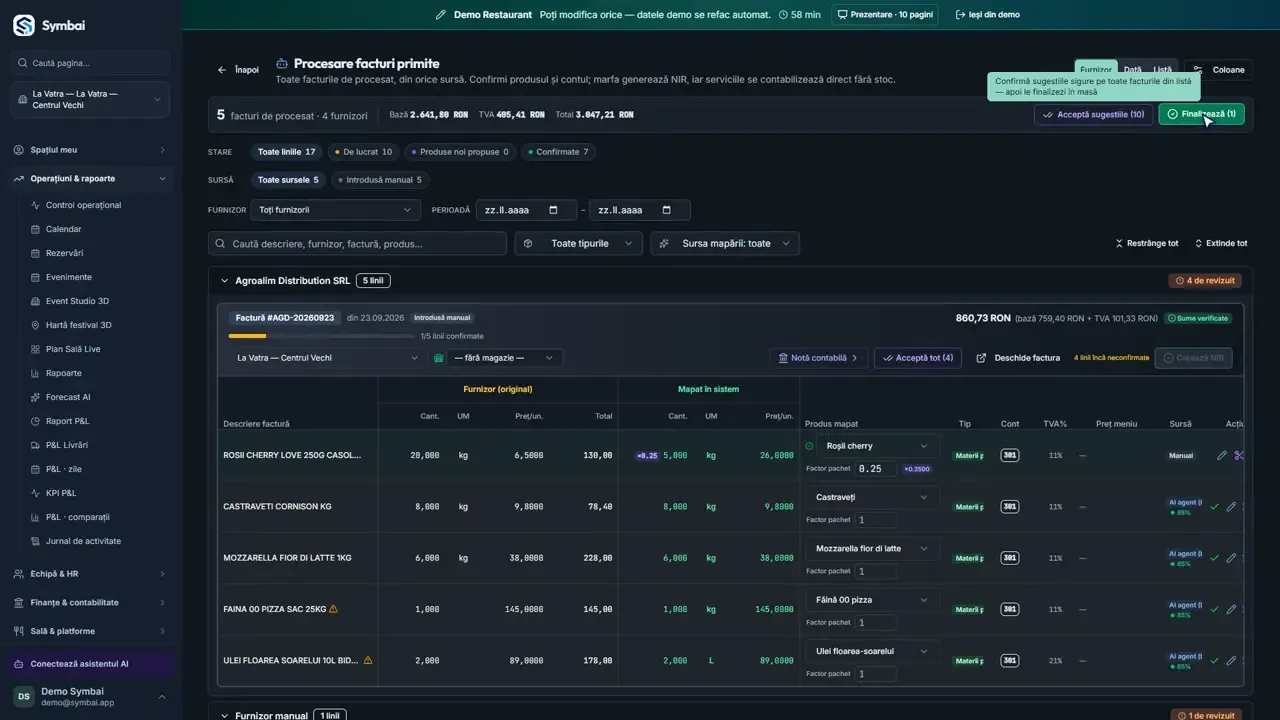Click the pencil icon beside Demo Restaurant
The height and width of the screenshot is (720, 1280).
[441, 15]
